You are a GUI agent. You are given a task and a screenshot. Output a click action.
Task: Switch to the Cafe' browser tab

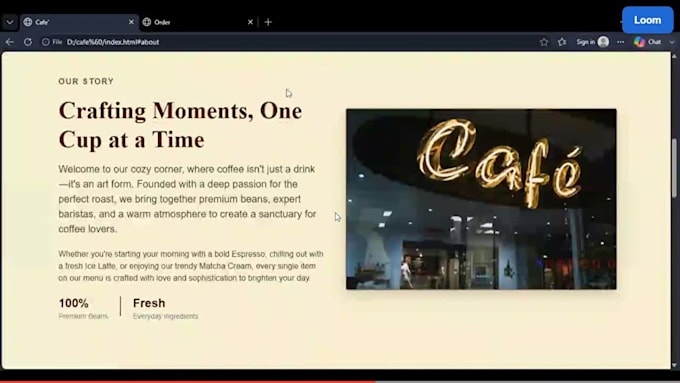tap(79, 22)
